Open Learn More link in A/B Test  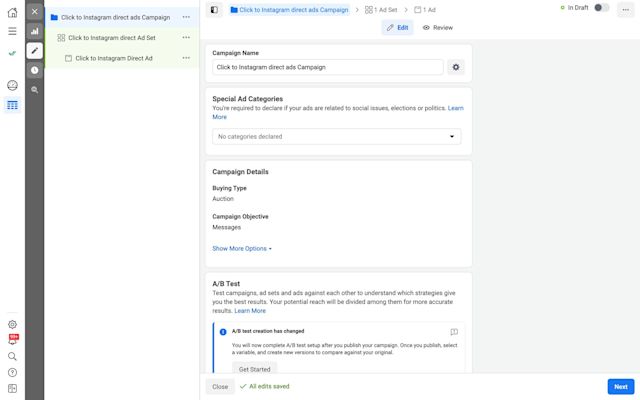250,311
